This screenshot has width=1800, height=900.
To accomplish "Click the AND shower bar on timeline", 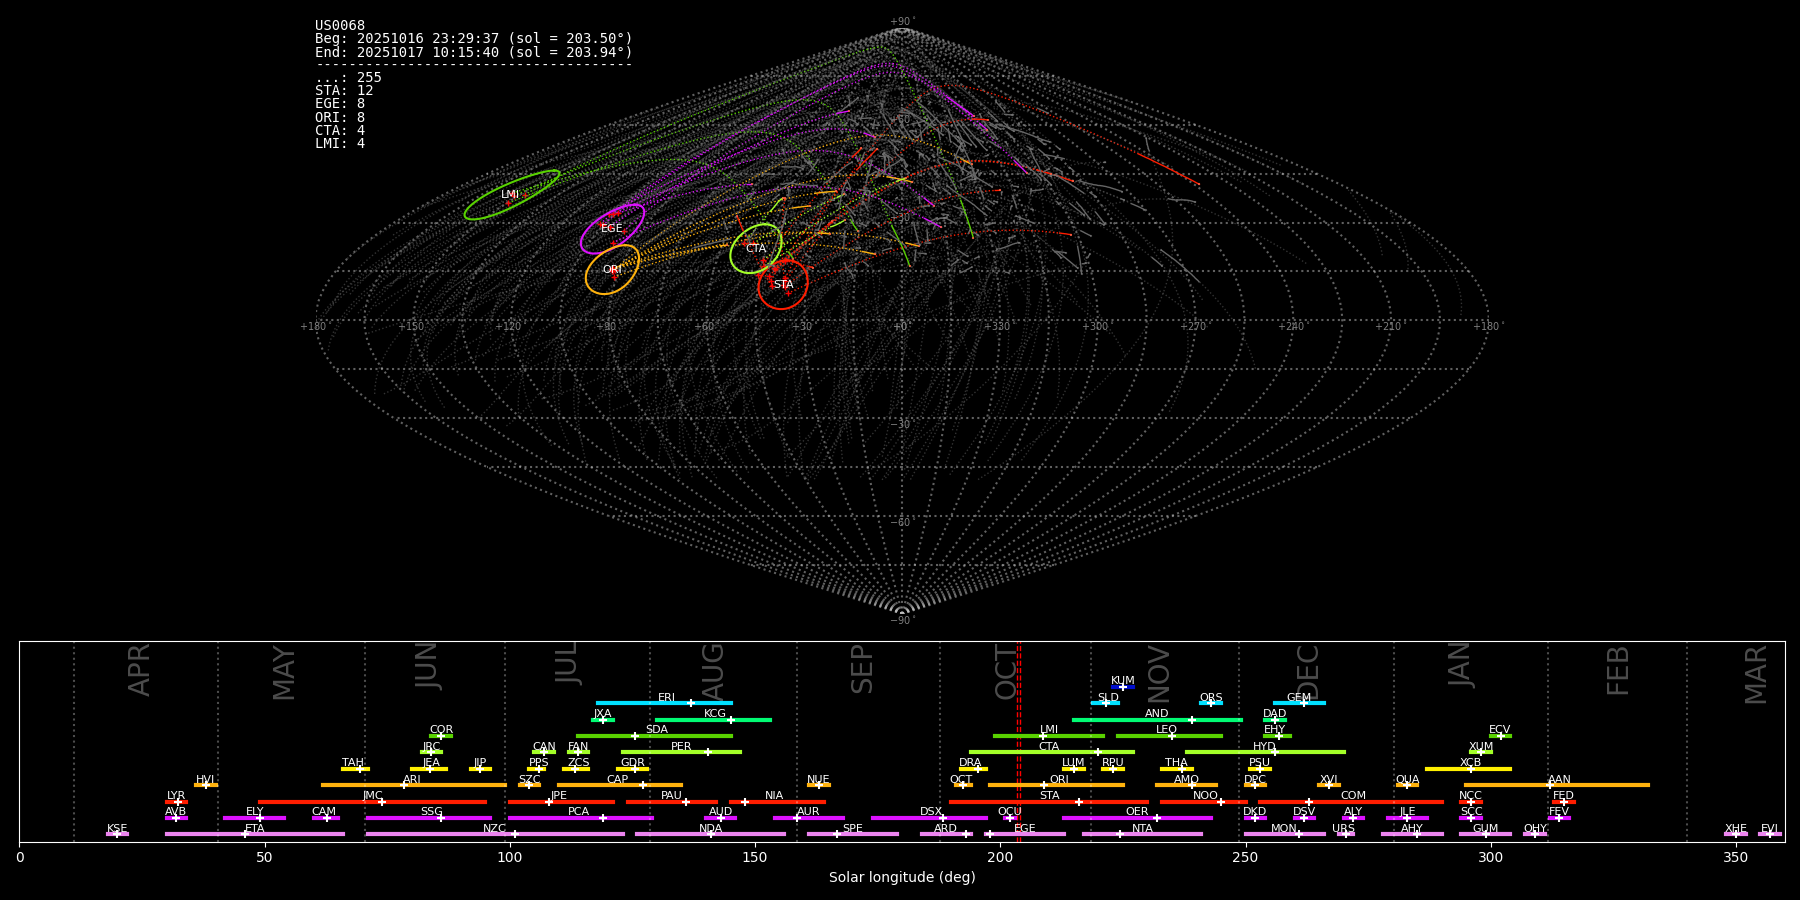I will coord(1157,719).
